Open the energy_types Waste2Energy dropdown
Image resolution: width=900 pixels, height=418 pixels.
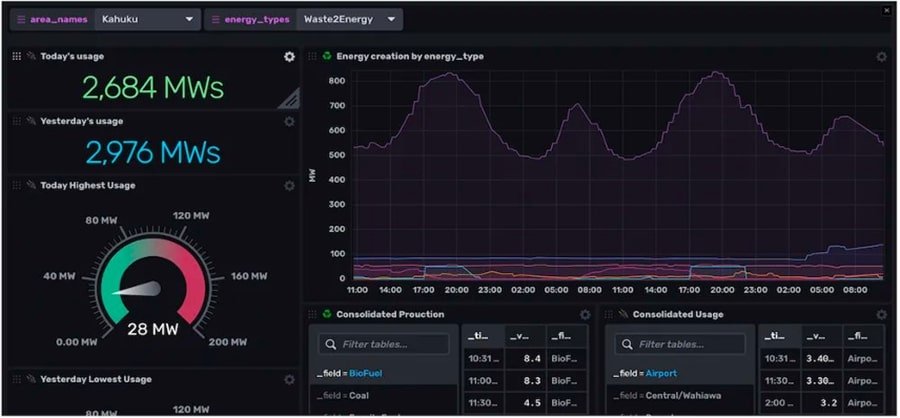pos(350,19)
